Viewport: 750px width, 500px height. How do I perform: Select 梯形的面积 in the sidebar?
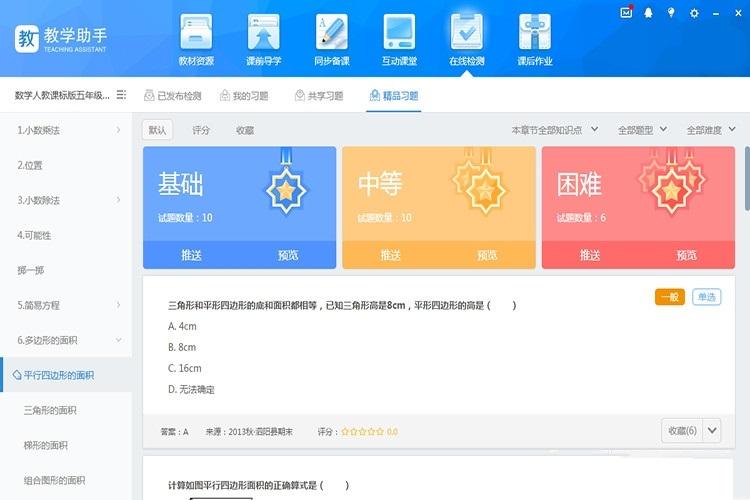[46, 445]
